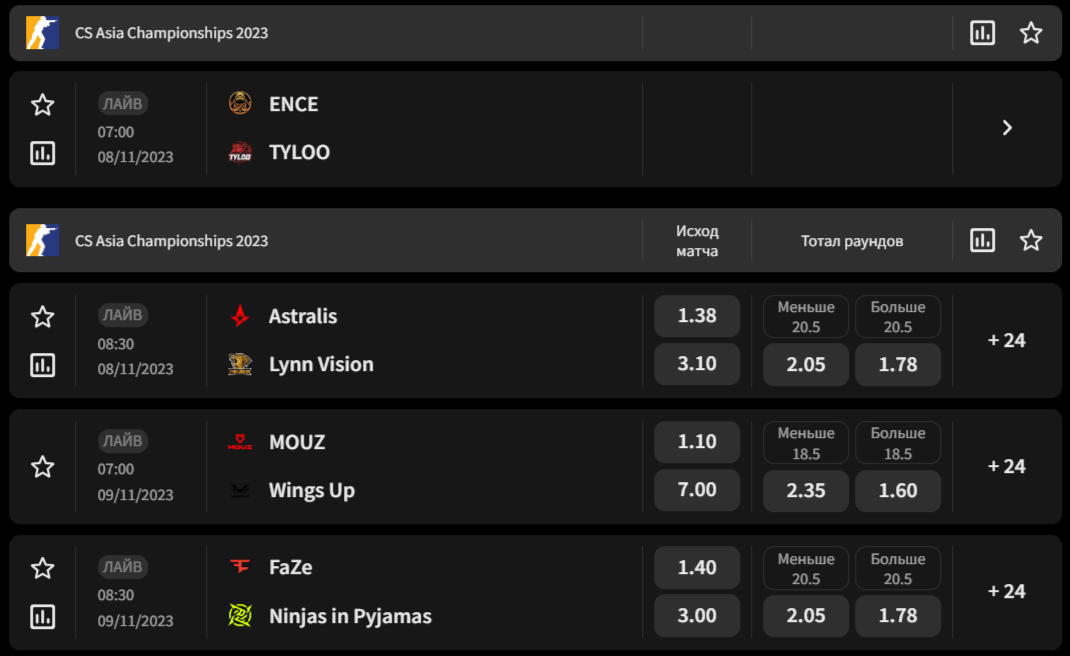Click the Ninjas in Pyjamas team logo
This screenshot has height=656, width=1070.
point(240,616)
